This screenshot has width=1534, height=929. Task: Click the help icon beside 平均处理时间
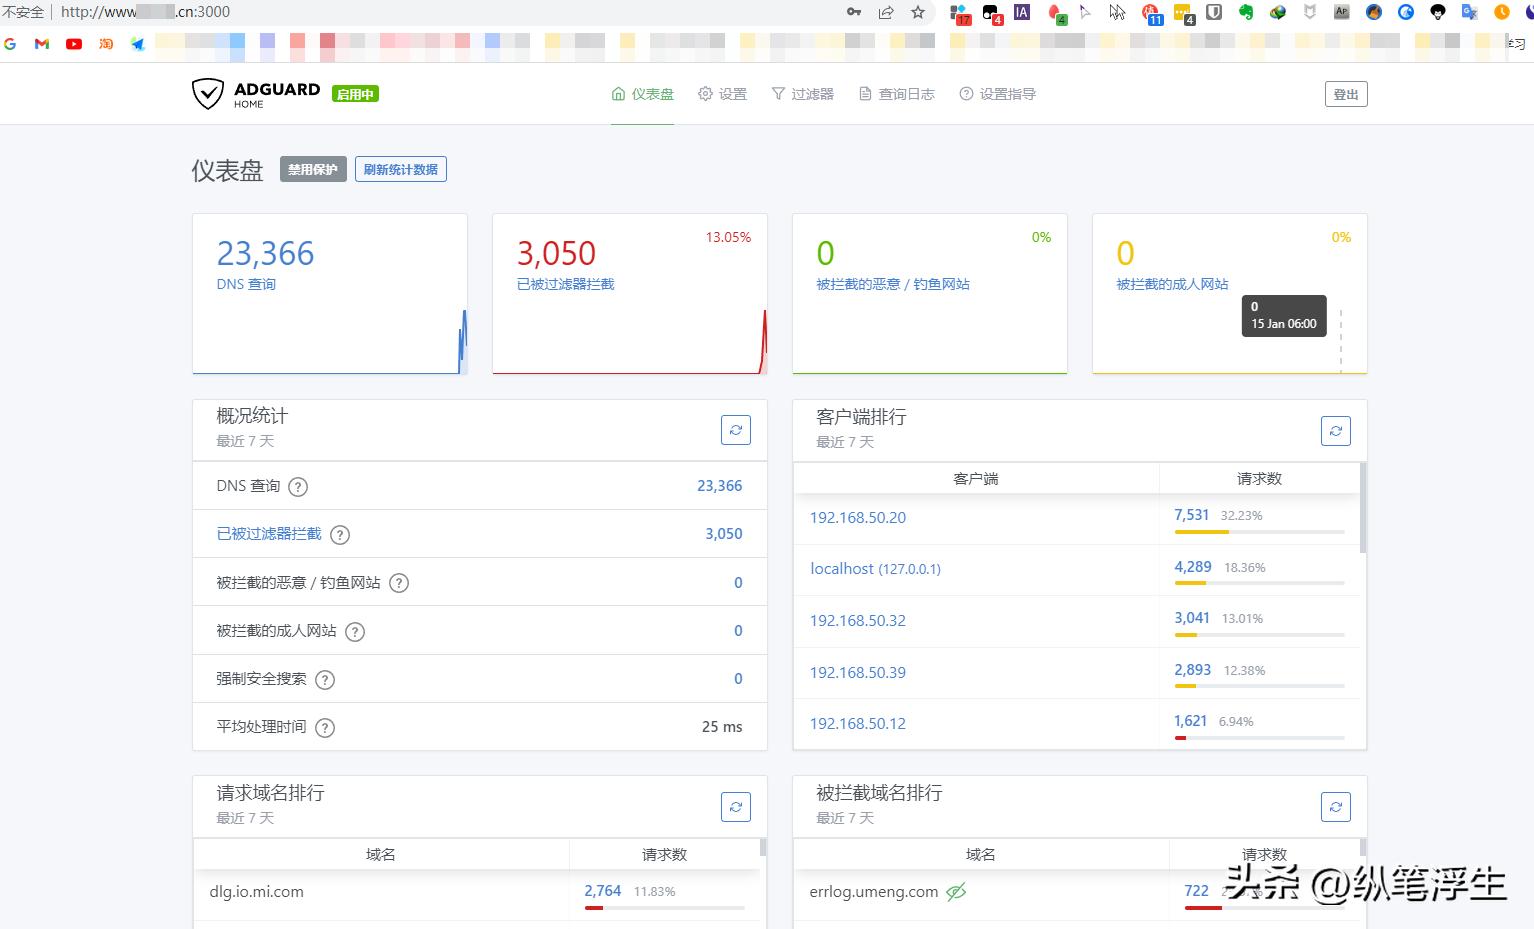(324, 728)
